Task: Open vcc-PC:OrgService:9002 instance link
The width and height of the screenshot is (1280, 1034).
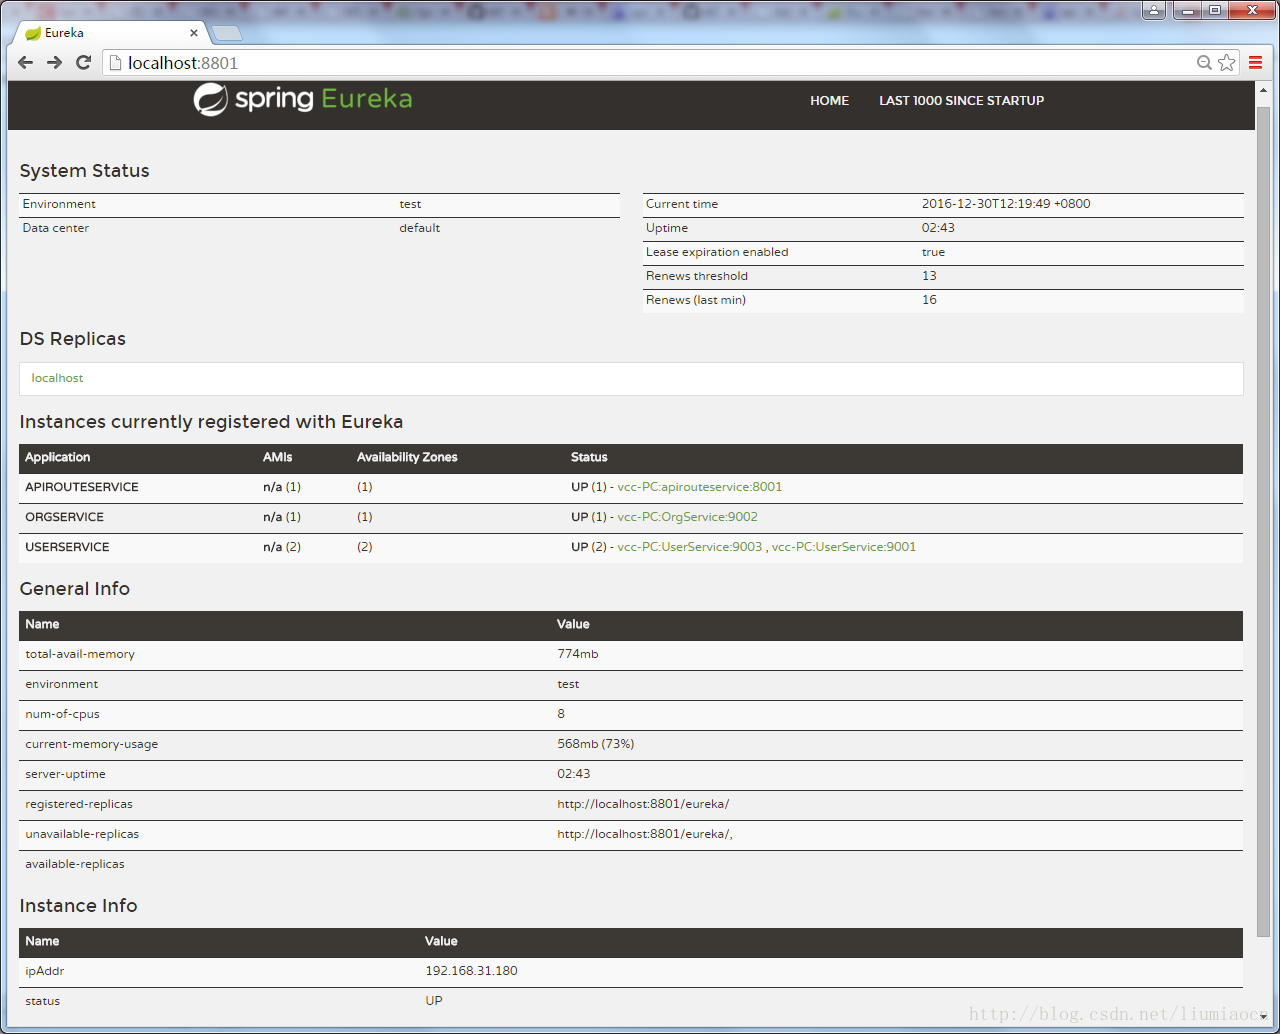Action: point(687,517)
